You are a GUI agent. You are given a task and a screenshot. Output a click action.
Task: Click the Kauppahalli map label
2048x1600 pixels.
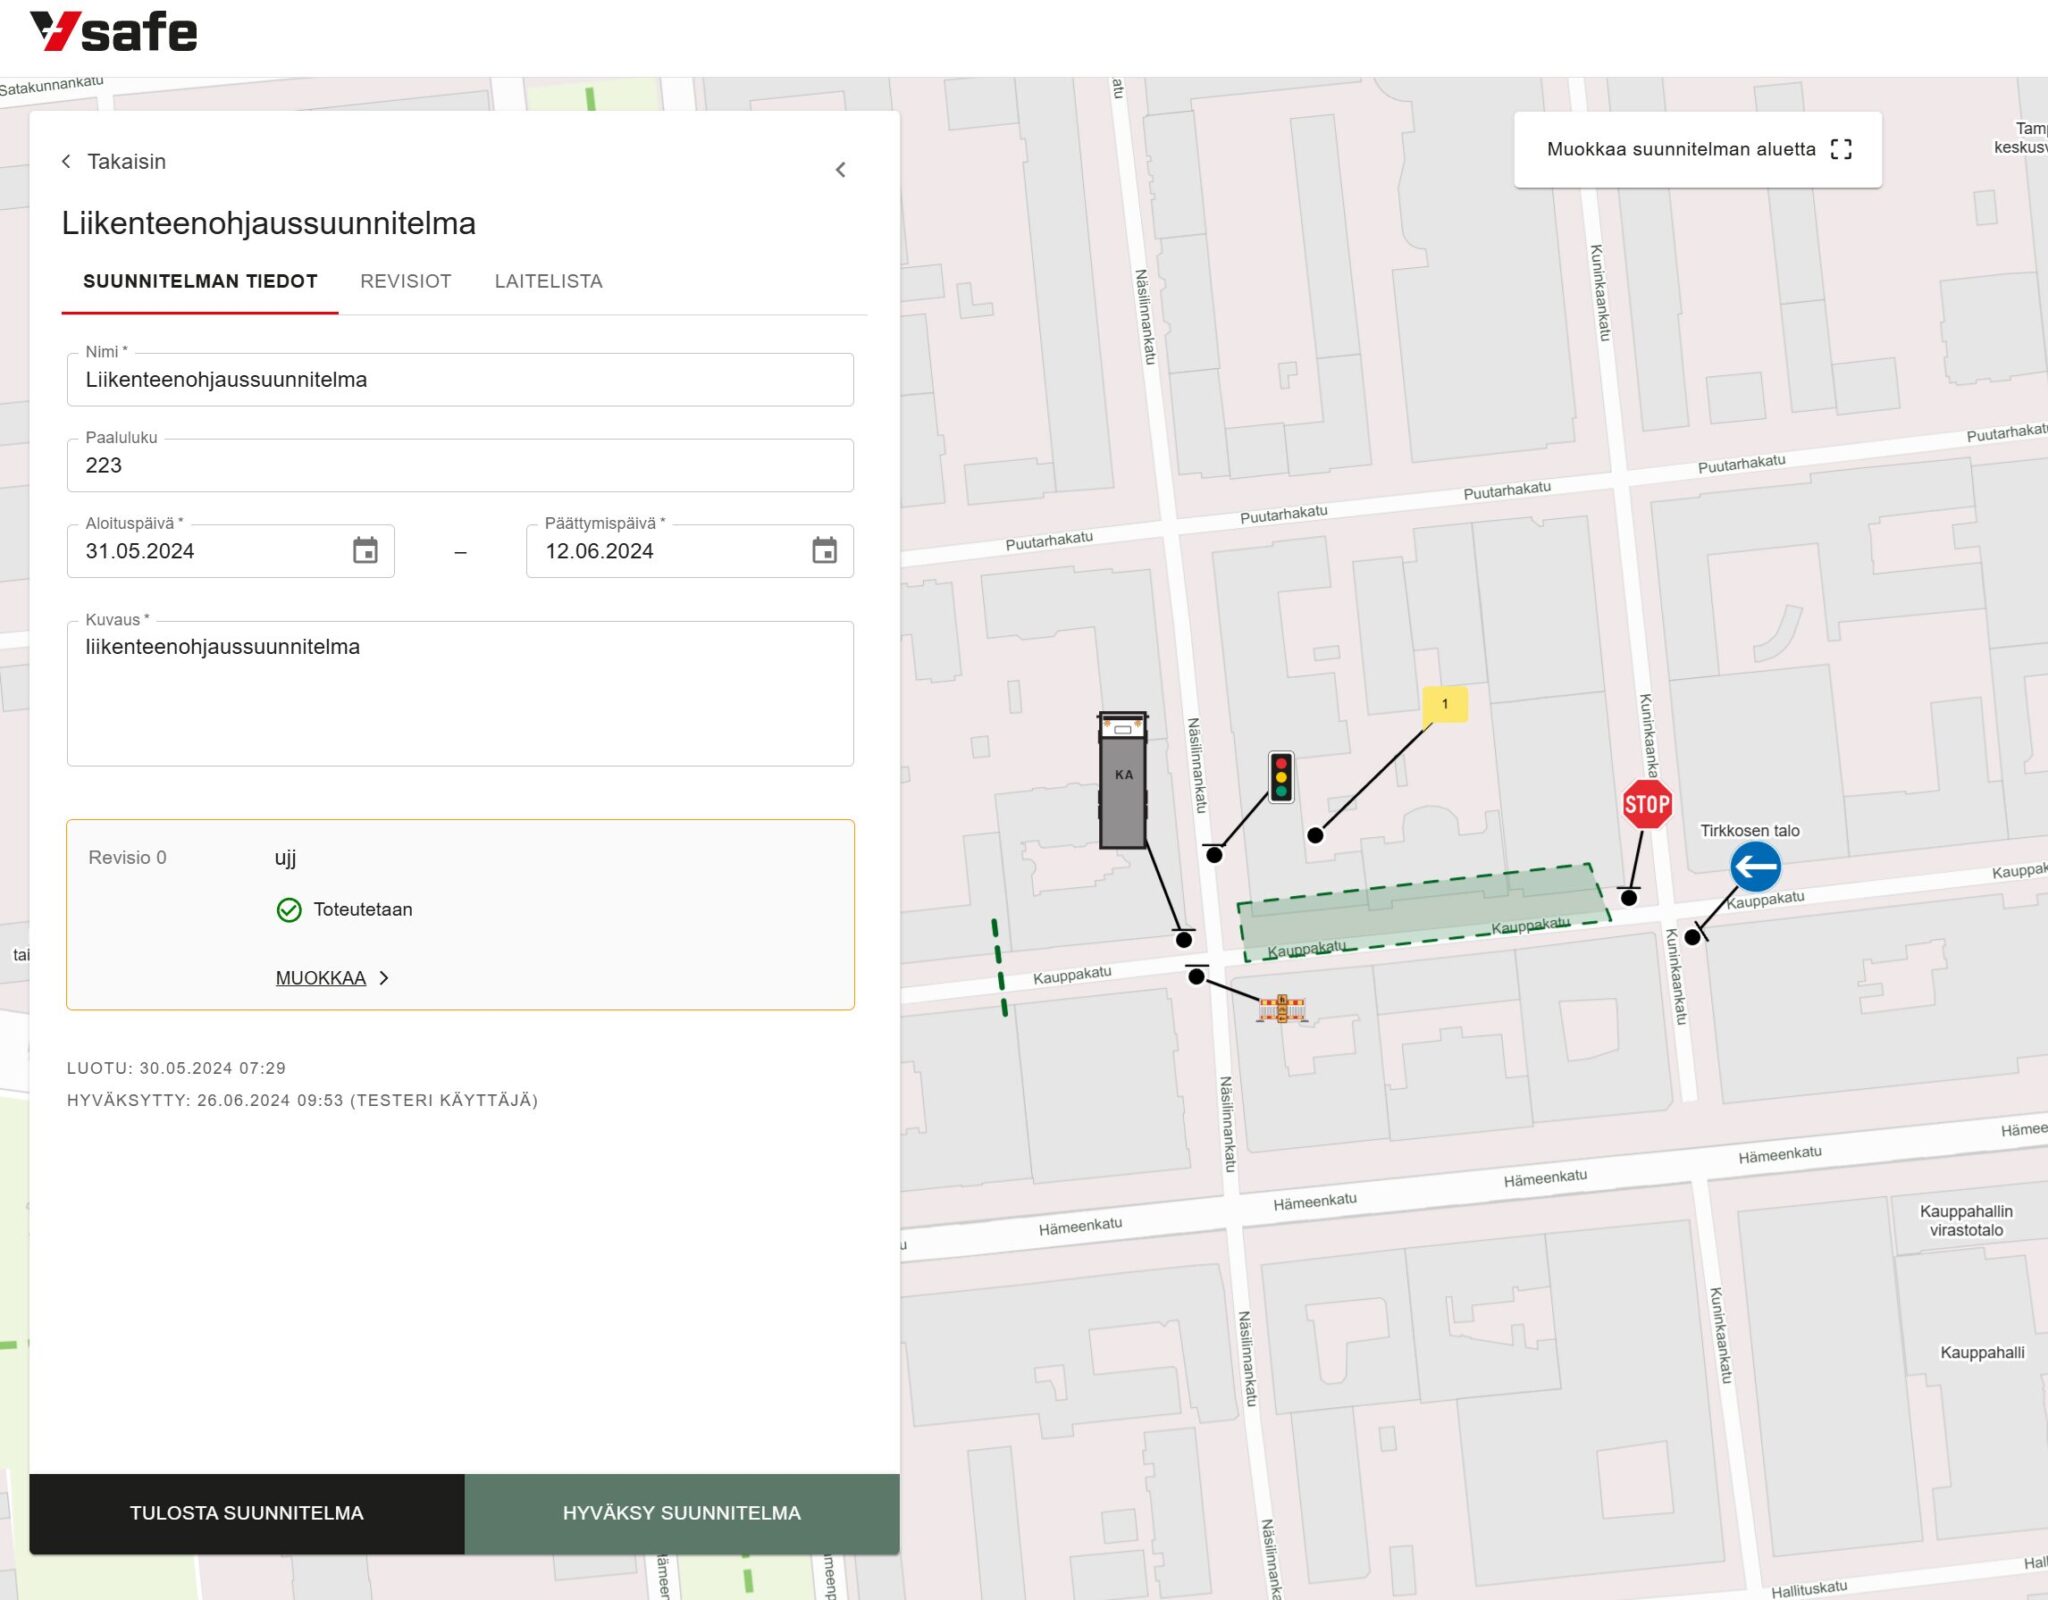point(1982,1353)
